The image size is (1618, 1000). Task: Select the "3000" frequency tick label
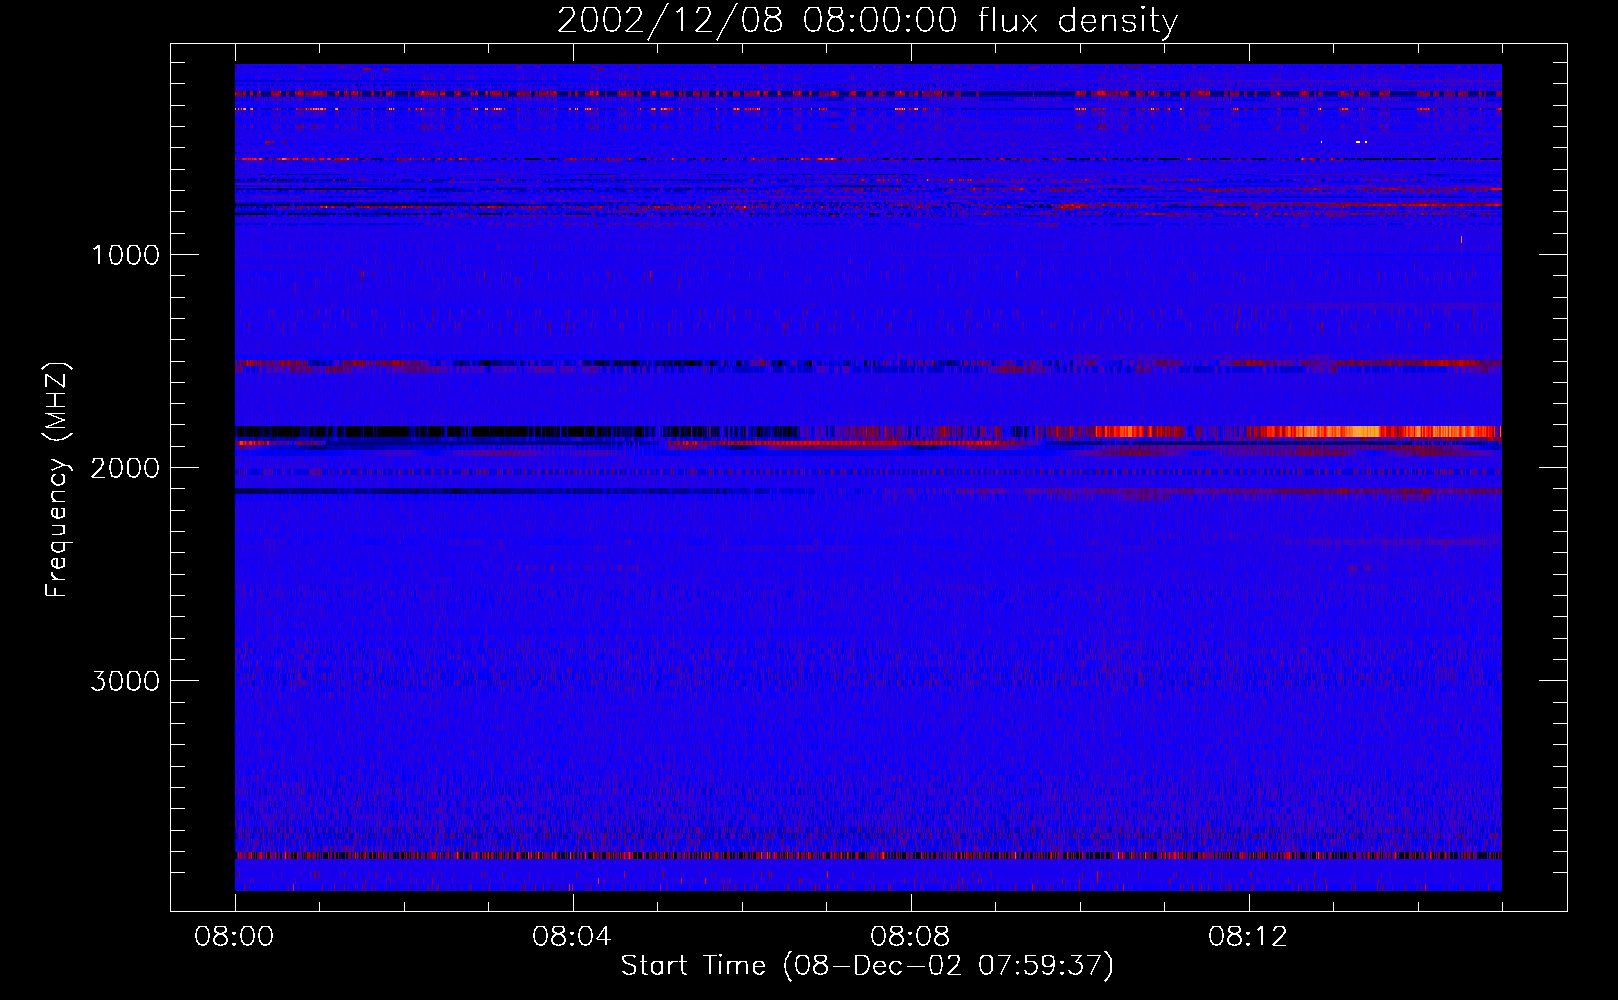pyautogui.click(x=125, y=681)
